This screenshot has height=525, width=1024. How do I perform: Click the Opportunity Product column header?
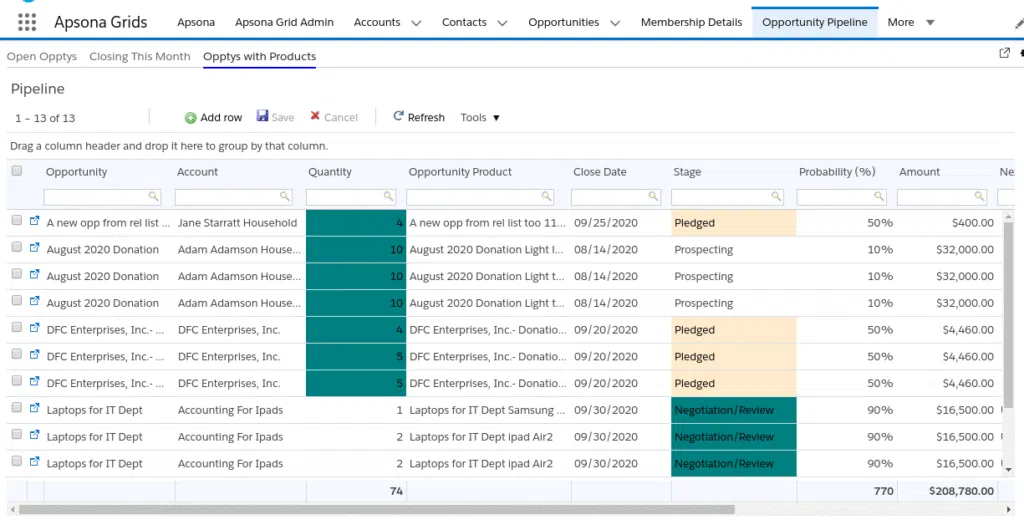pyautogui.click(x=460, y=172)
